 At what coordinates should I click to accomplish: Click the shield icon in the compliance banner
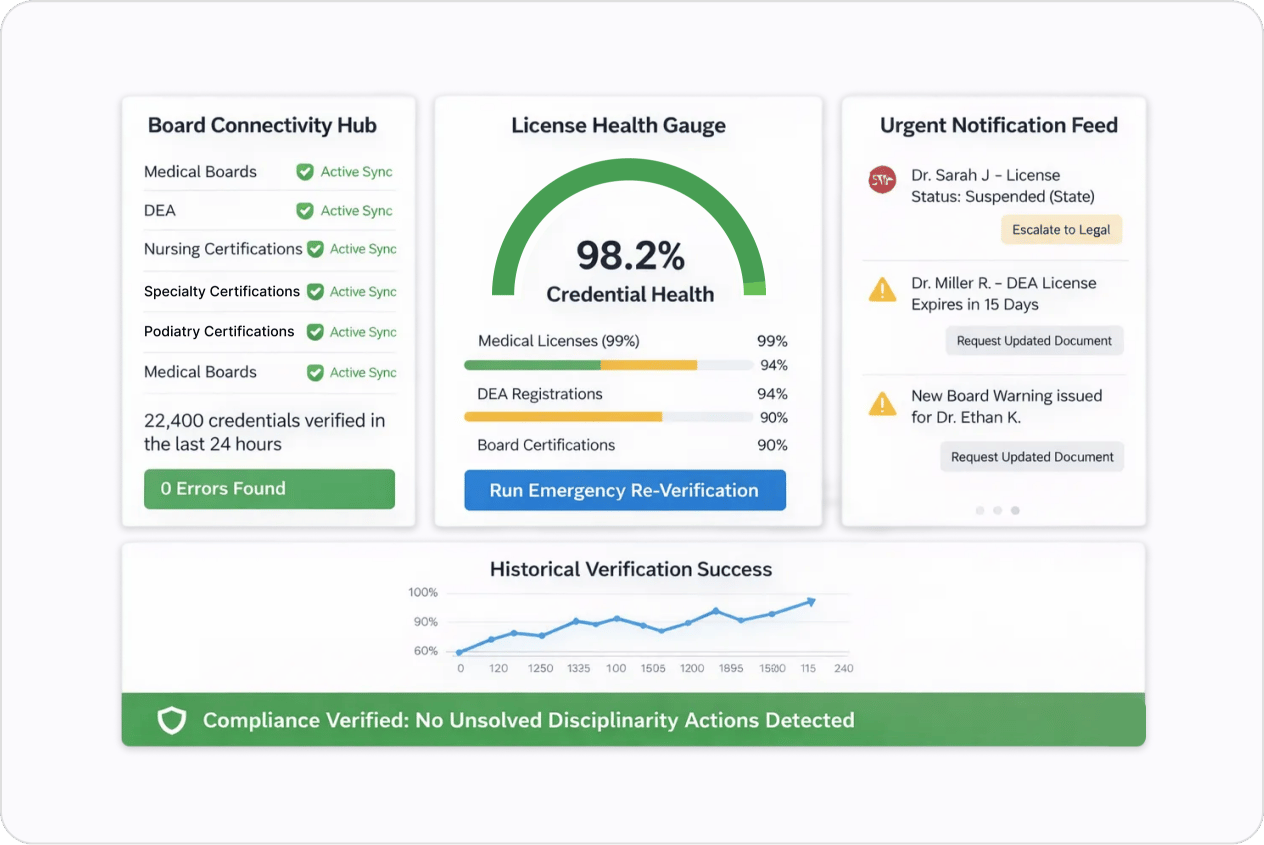pos(171,719)
